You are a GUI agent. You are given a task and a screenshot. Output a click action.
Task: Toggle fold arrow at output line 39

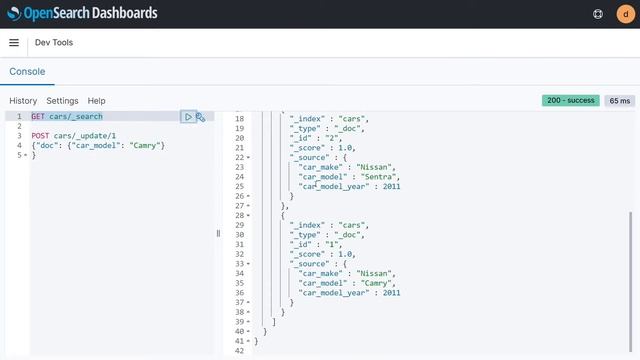click(248, 322)
